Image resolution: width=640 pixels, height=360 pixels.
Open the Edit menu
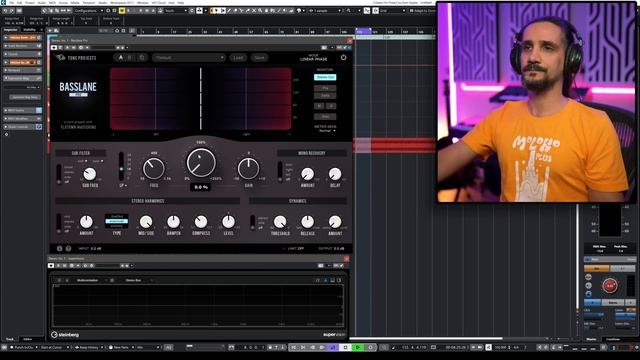(20, 2)
